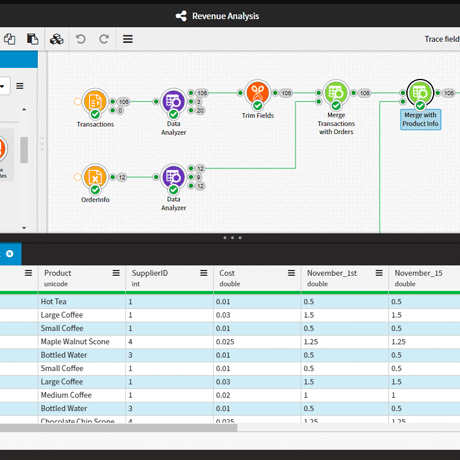The width and height of the screenshot is (460, 460).
Task: Close the data viewer tab
Action: click(10, 254)
